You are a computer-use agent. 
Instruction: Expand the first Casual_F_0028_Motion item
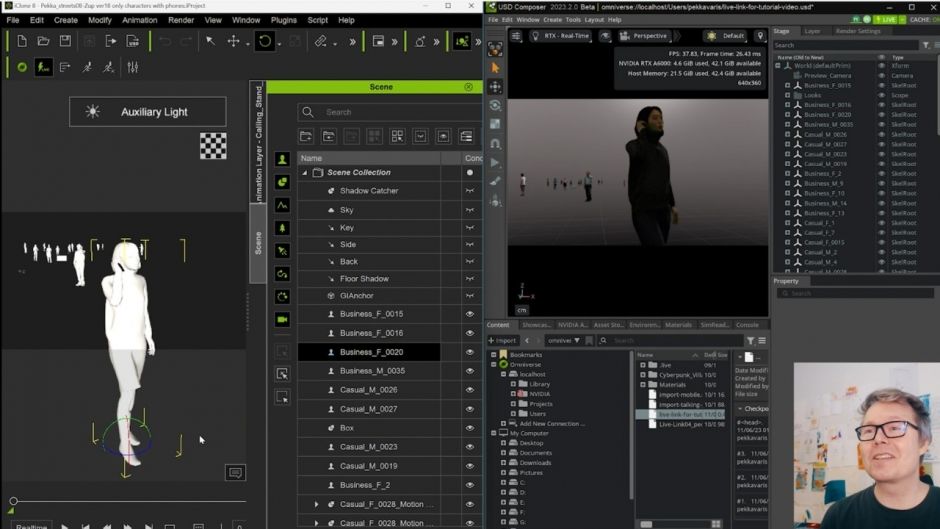317,504
